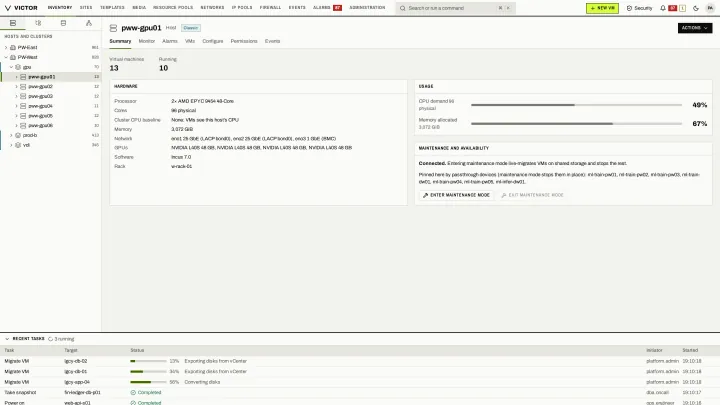Open the Security link
Image resolution: width=720 pixels, height=405 pixels.
tap(639, 8)
